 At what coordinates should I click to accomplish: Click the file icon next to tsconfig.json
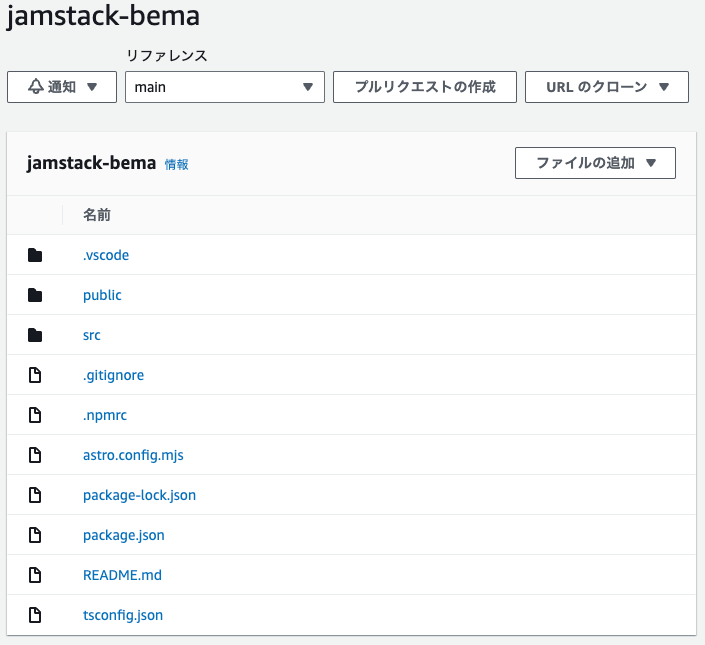[36, 615]
